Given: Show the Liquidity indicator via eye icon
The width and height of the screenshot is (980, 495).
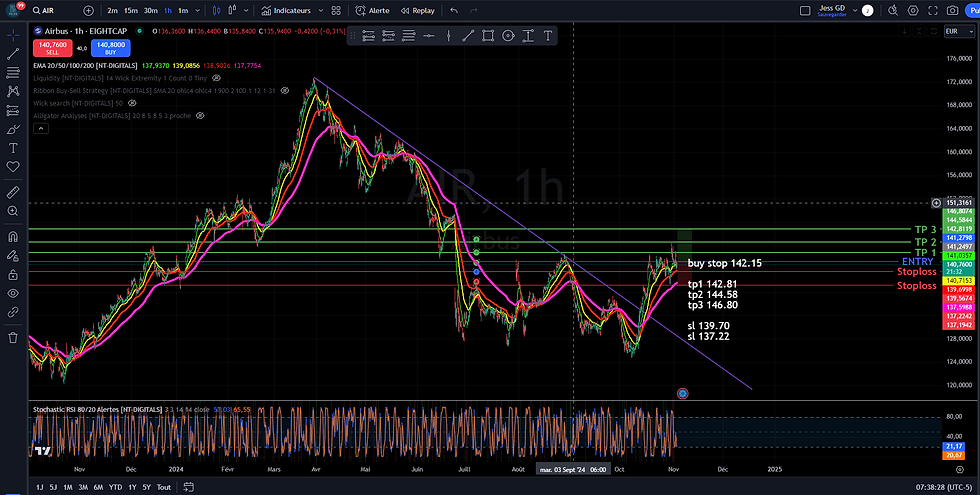Looking at the screenshot, I should point(216,78).
